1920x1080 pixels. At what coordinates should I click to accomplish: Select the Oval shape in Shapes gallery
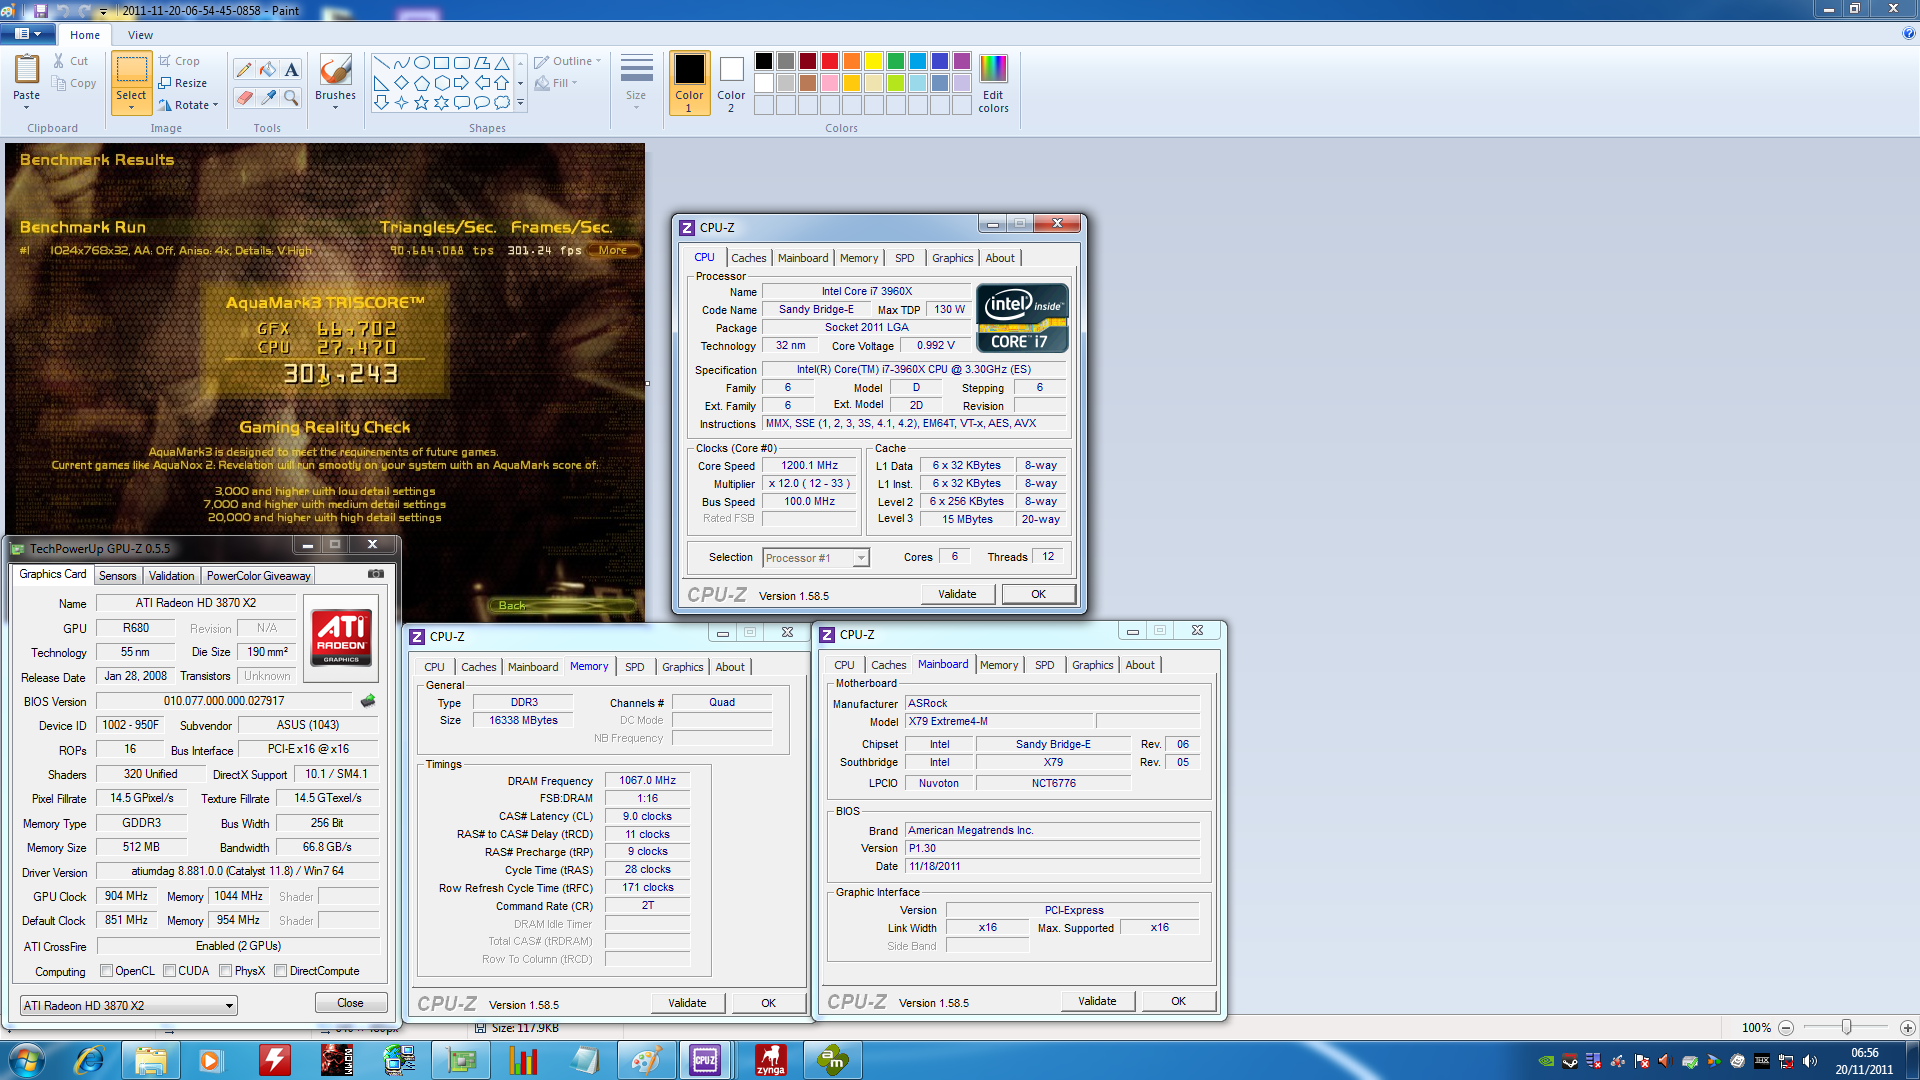point(421,62)
